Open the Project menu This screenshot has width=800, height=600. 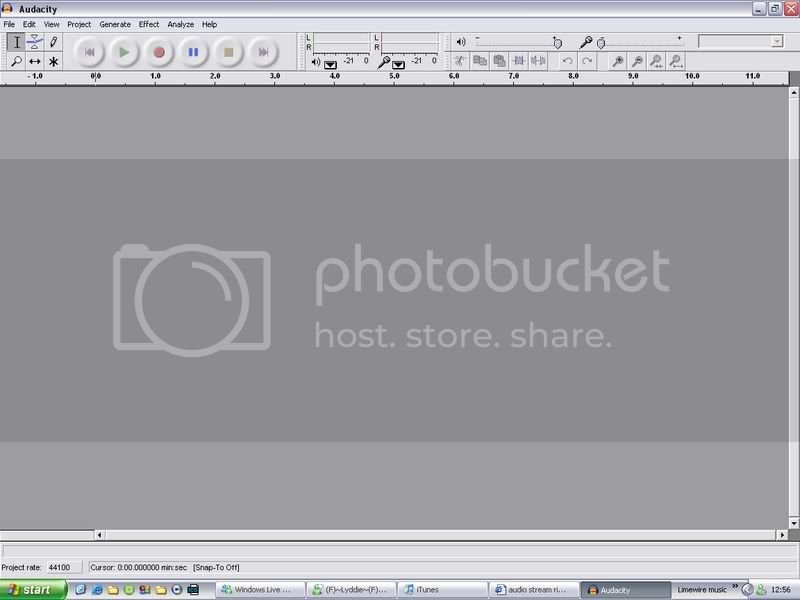pos(79,24)
